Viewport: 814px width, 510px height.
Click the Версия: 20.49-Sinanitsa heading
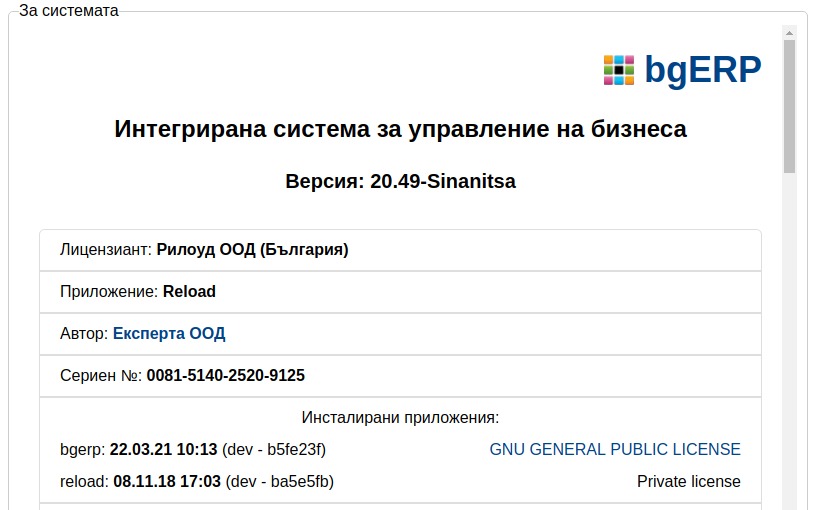(400, 181)
